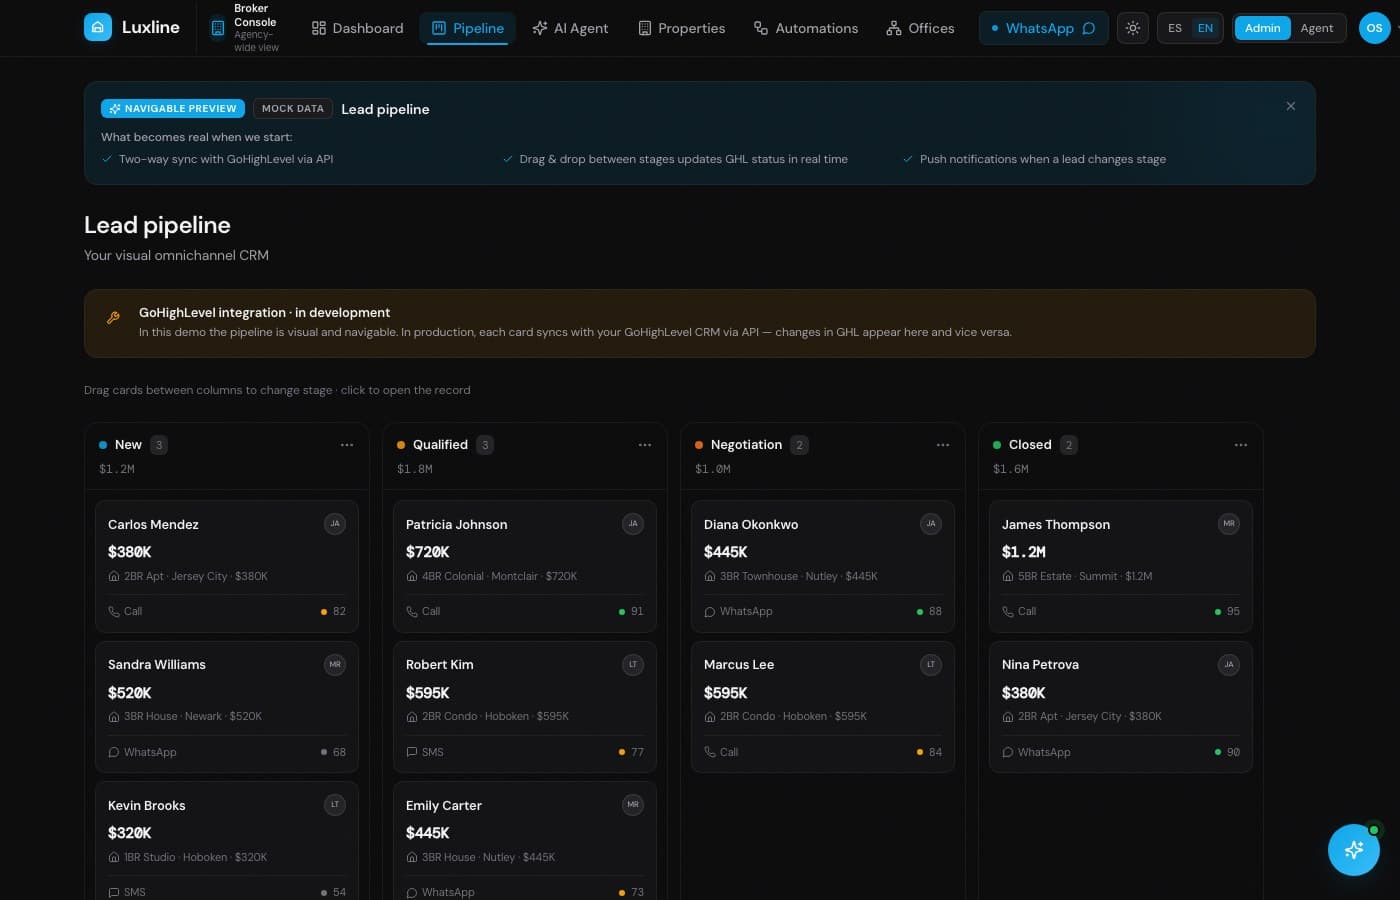This screenshot has height=900, width=1400.
Task: Open Emily Carter lead card
Action: coord(524,841)
